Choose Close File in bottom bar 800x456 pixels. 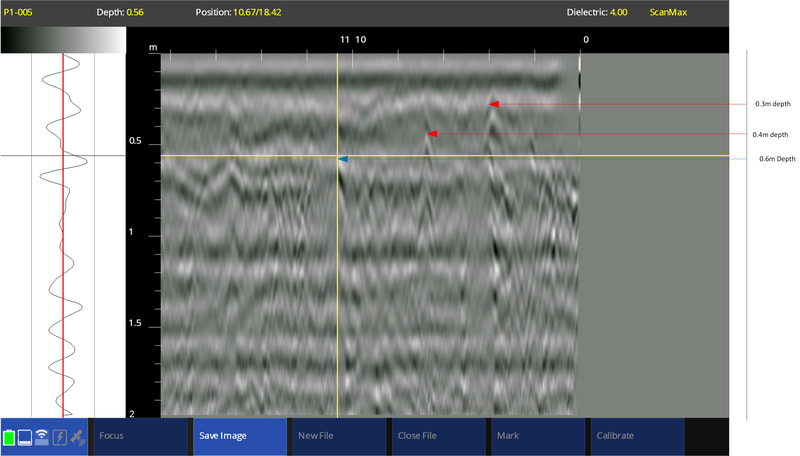click(436, 436)
